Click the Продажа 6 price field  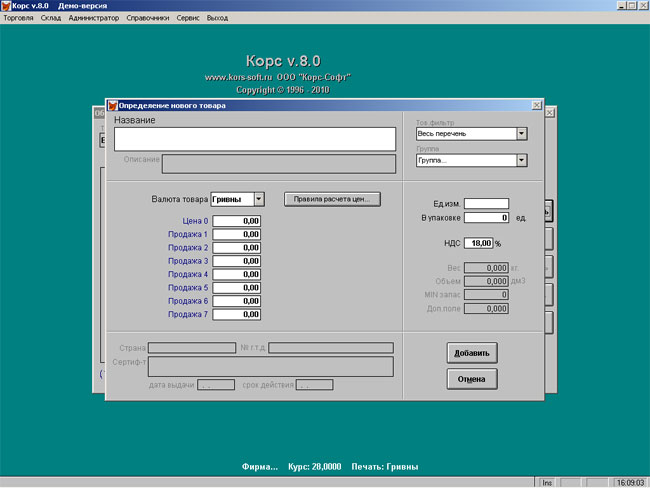point(237,301)
